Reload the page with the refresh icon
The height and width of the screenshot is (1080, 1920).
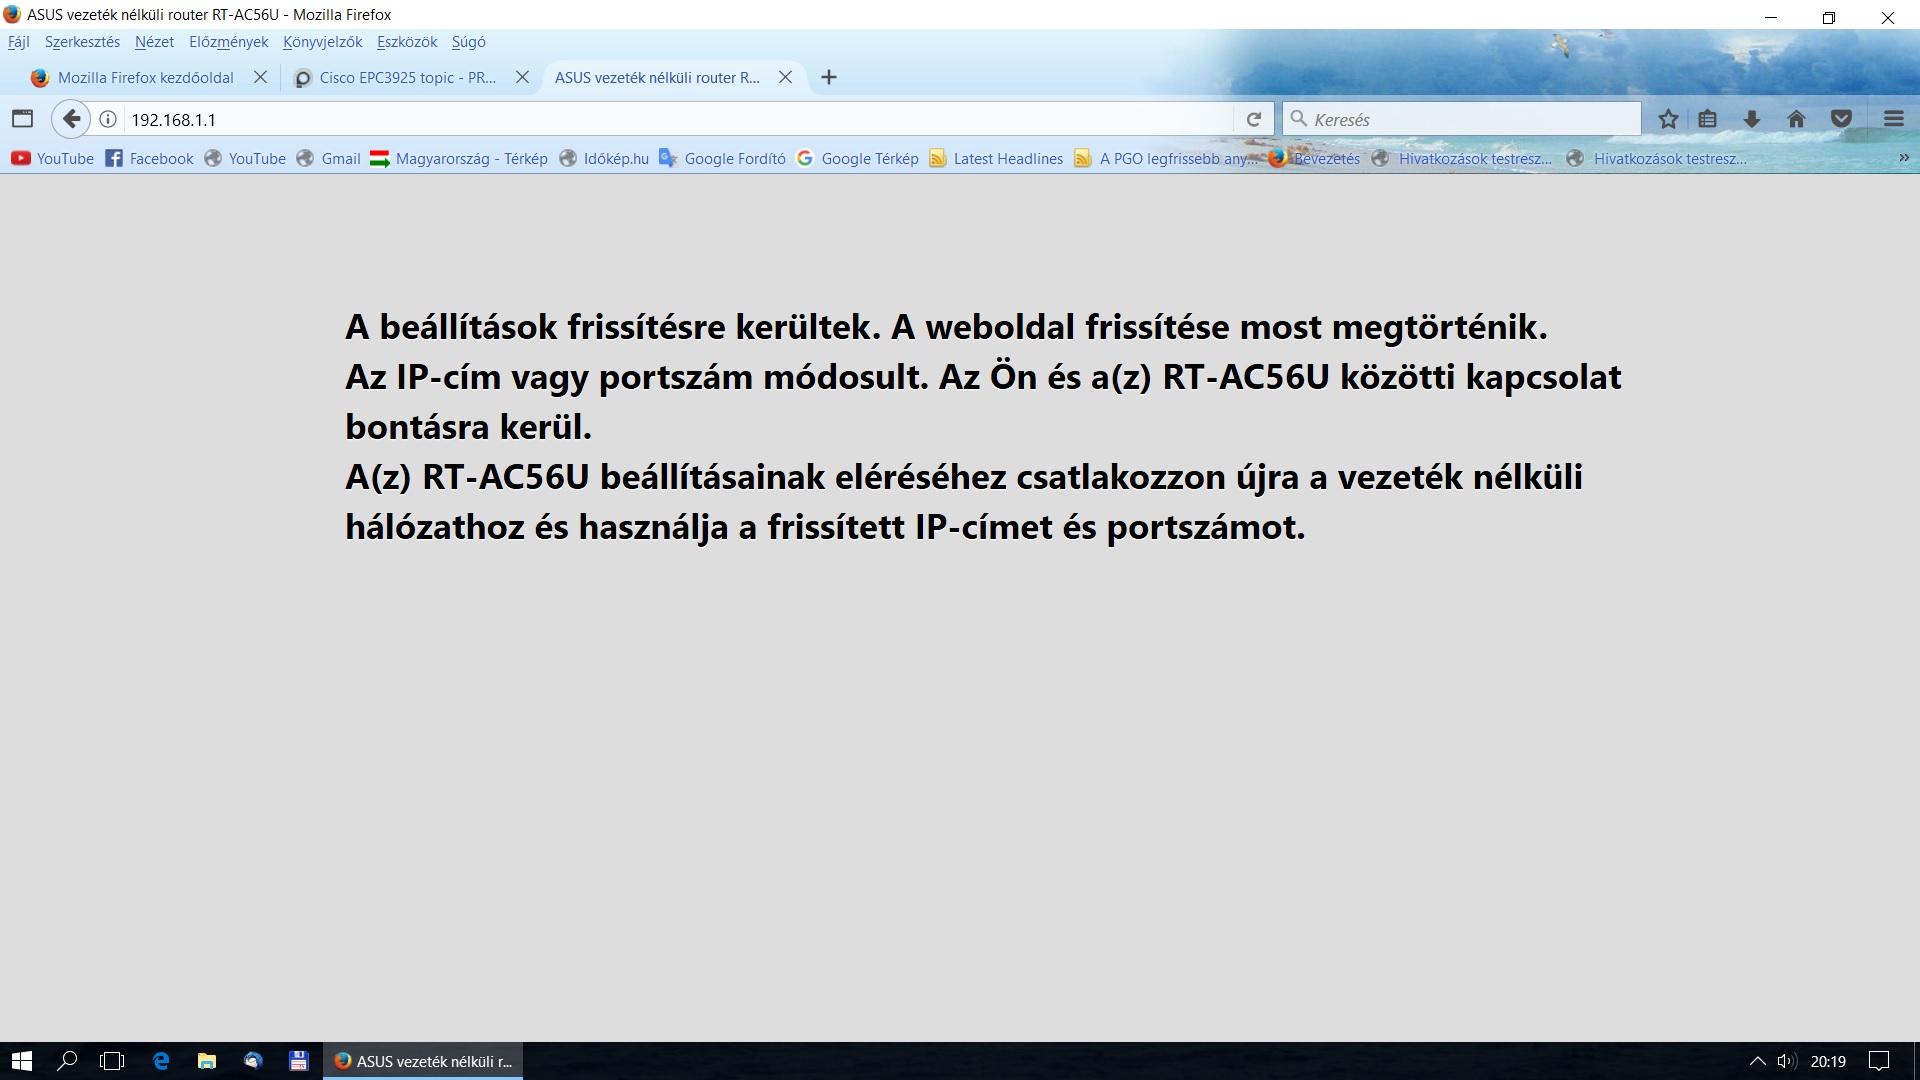point(1253,119)
